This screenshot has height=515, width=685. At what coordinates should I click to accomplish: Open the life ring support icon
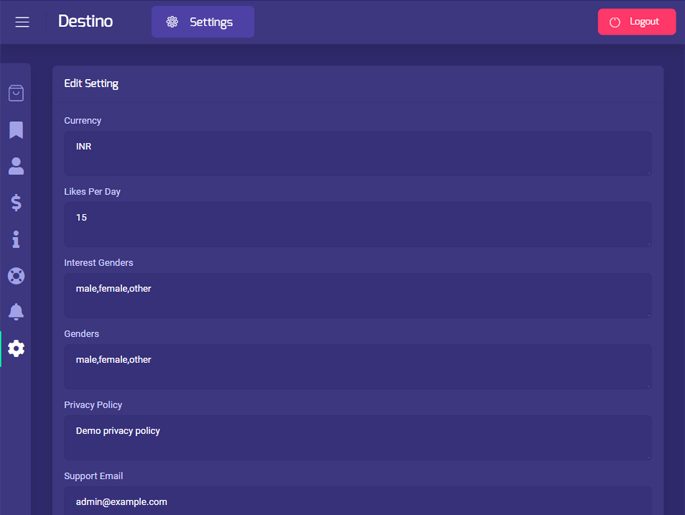[x=16, y=276]
